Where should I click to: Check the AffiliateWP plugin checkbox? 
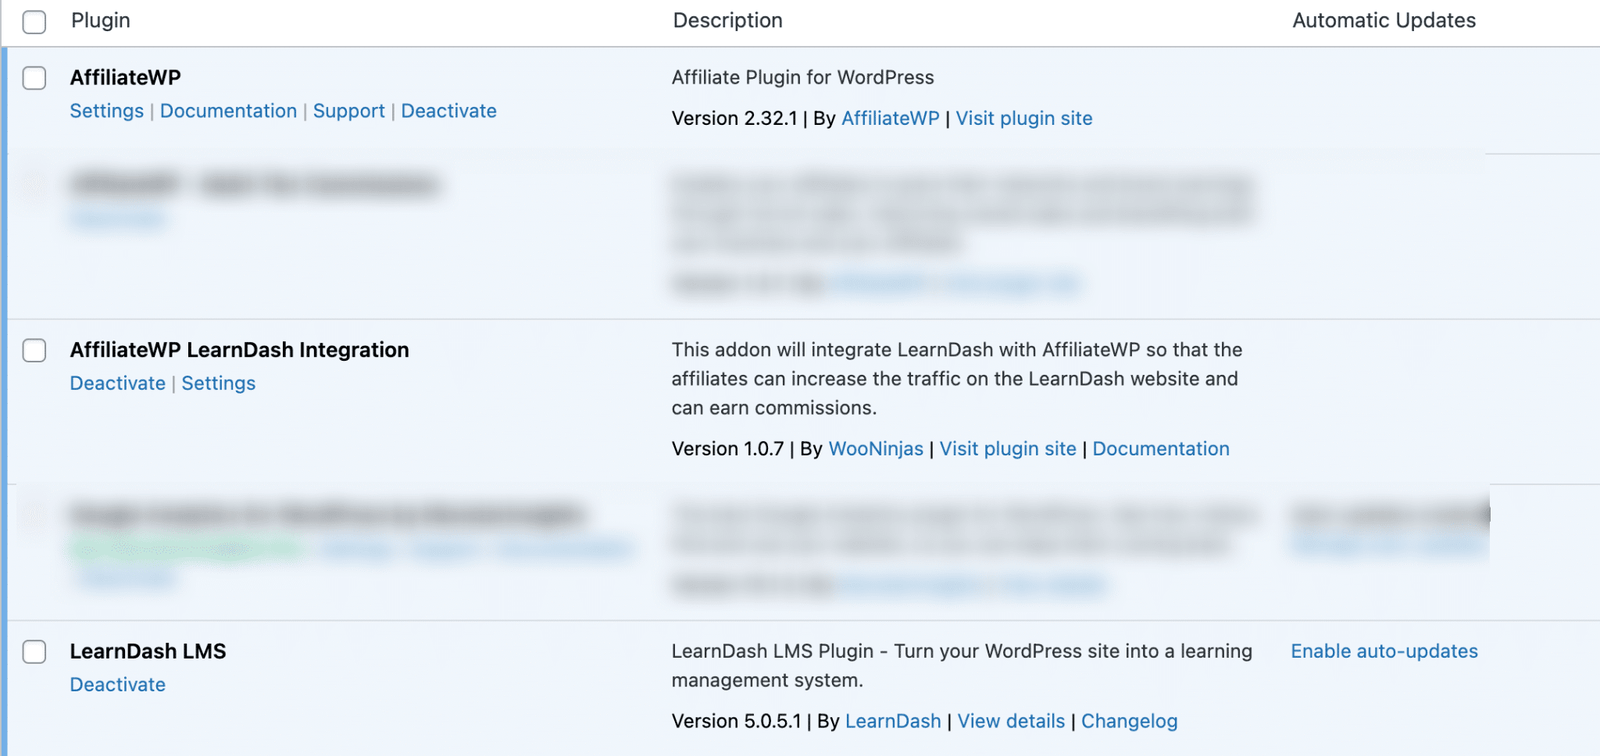click(34, 78)
